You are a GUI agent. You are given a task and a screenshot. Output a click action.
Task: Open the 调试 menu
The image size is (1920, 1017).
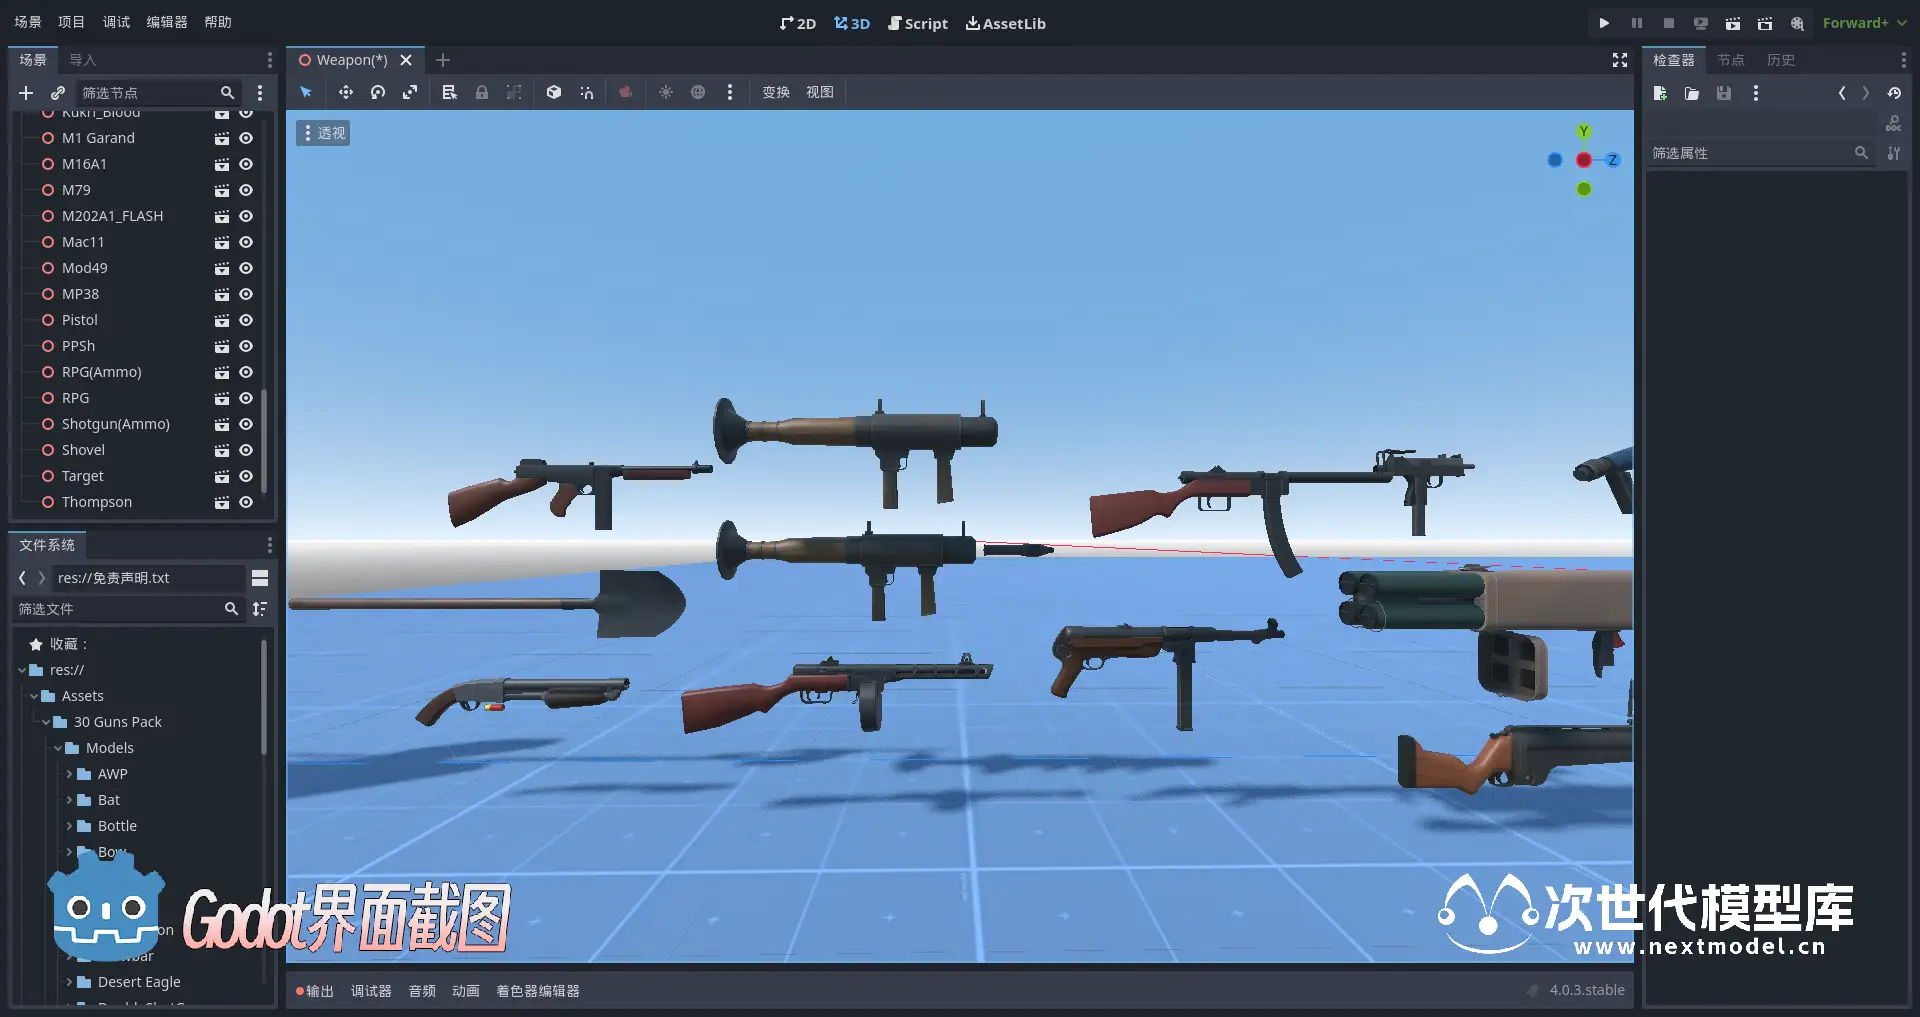click(x=116, y=22)
